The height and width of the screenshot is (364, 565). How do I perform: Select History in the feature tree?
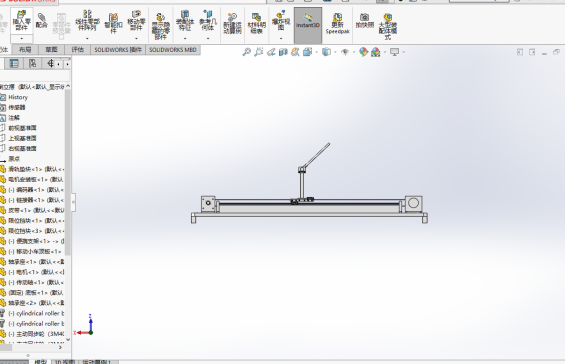point(18,97)
